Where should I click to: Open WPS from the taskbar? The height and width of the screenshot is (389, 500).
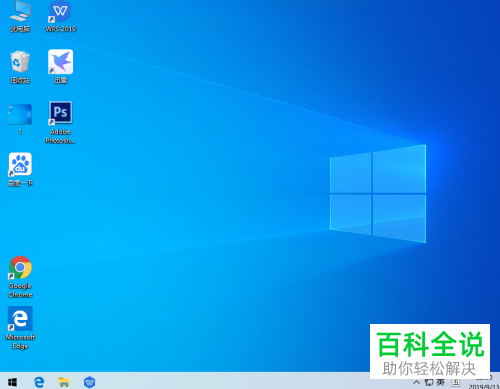point(89,382)
